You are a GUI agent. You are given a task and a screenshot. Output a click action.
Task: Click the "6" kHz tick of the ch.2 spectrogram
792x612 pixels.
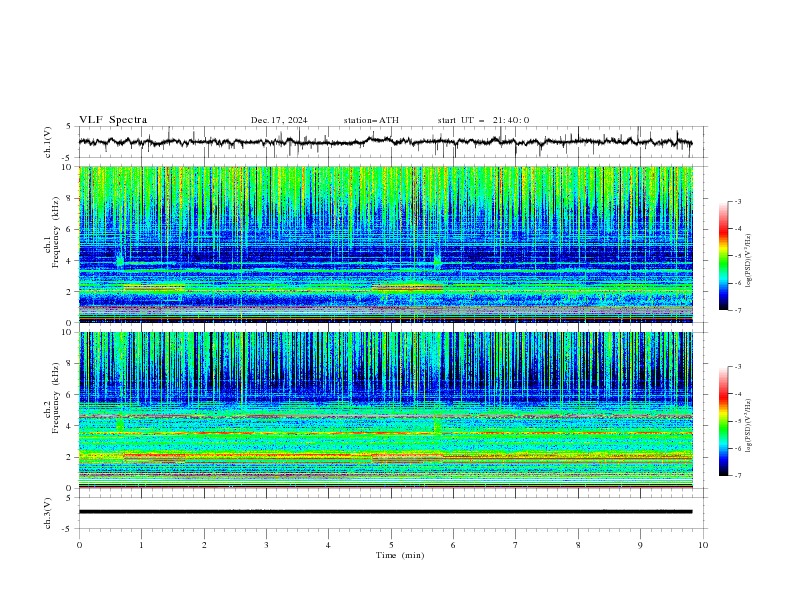coord(71,395)
